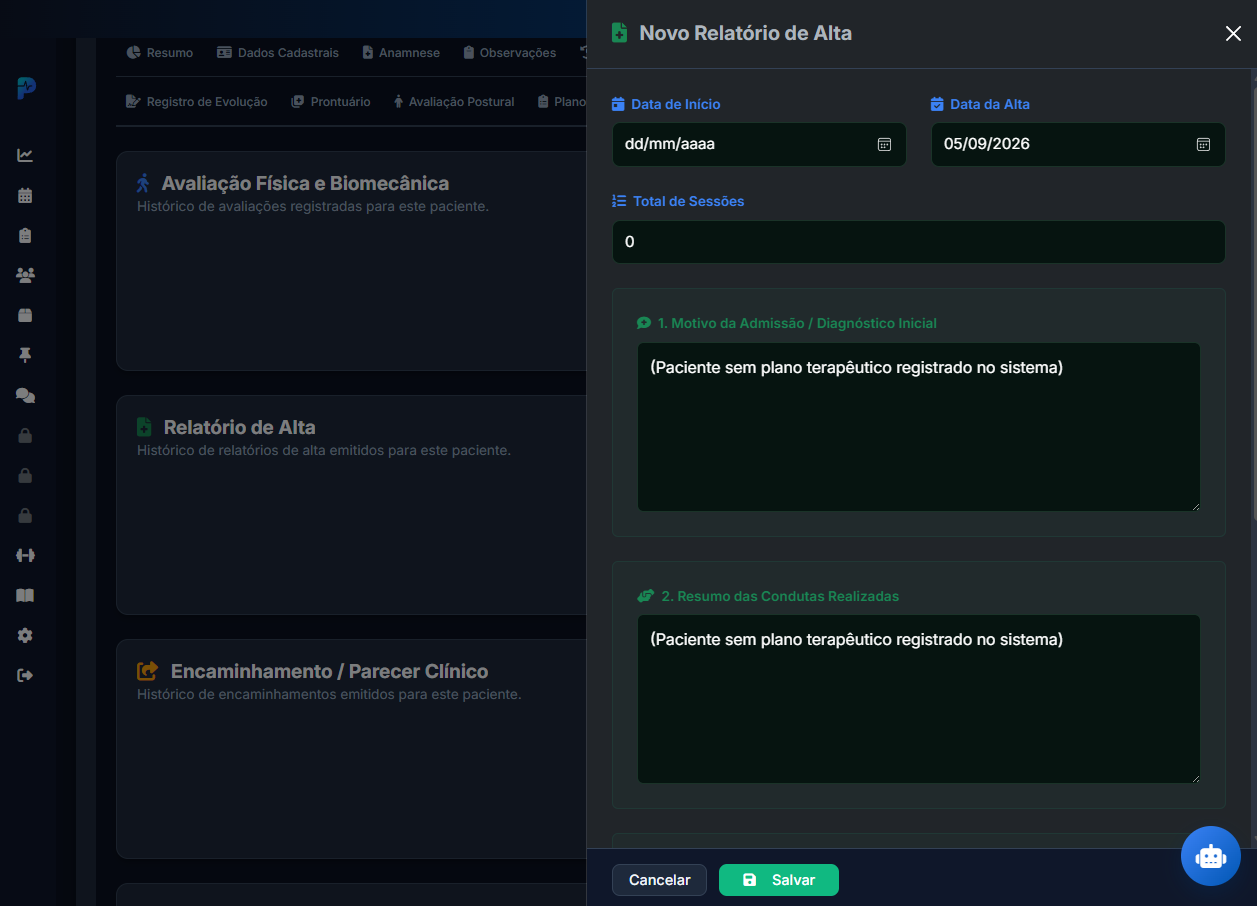Open date picker for Data da Alta
1257x906 pixels.
pos(1203,144)
